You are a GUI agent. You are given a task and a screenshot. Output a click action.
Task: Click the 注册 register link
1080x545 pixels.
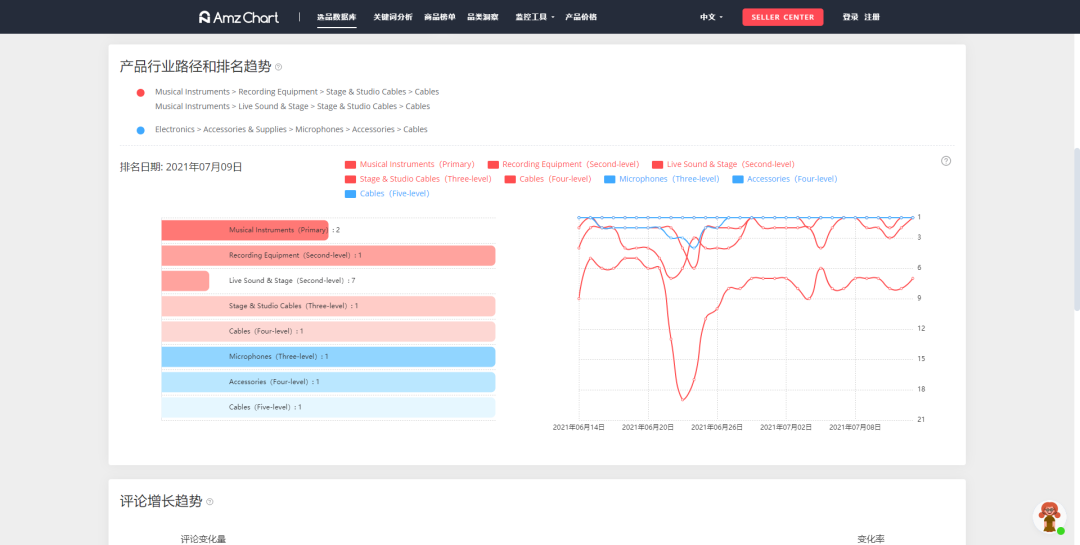pos(872,17)
